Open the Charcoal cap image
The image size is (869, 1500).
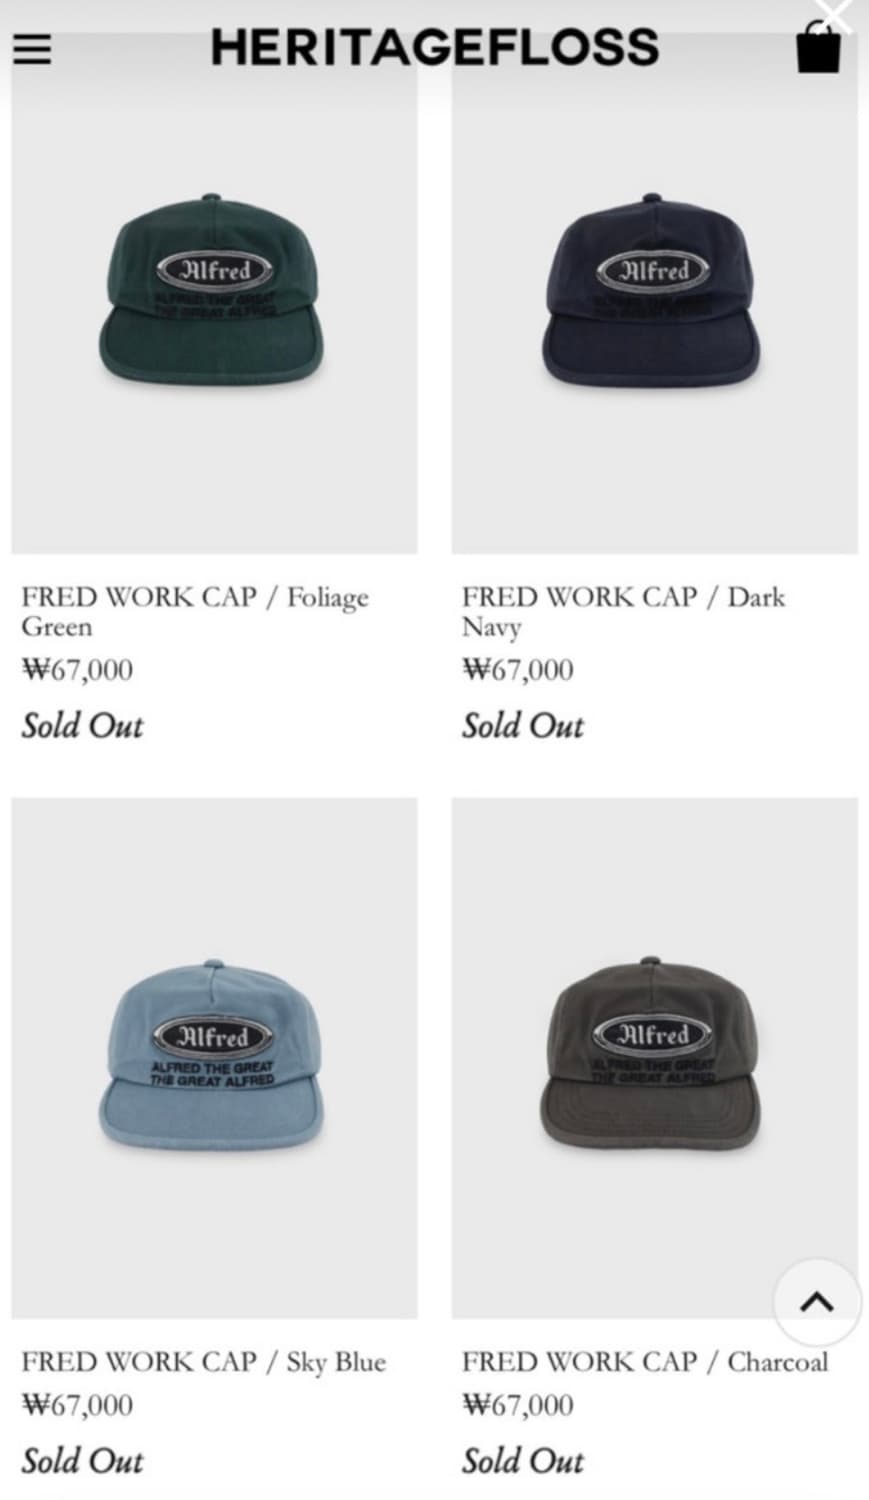[654, 1058]
